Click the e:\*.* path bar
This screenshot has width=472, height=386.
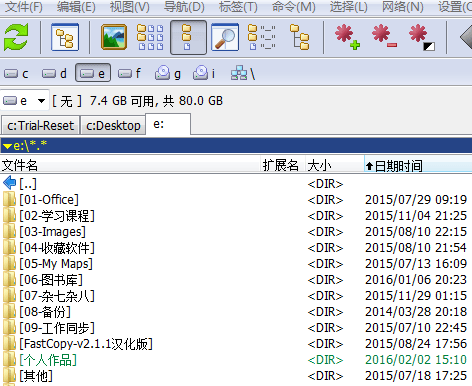236,146
